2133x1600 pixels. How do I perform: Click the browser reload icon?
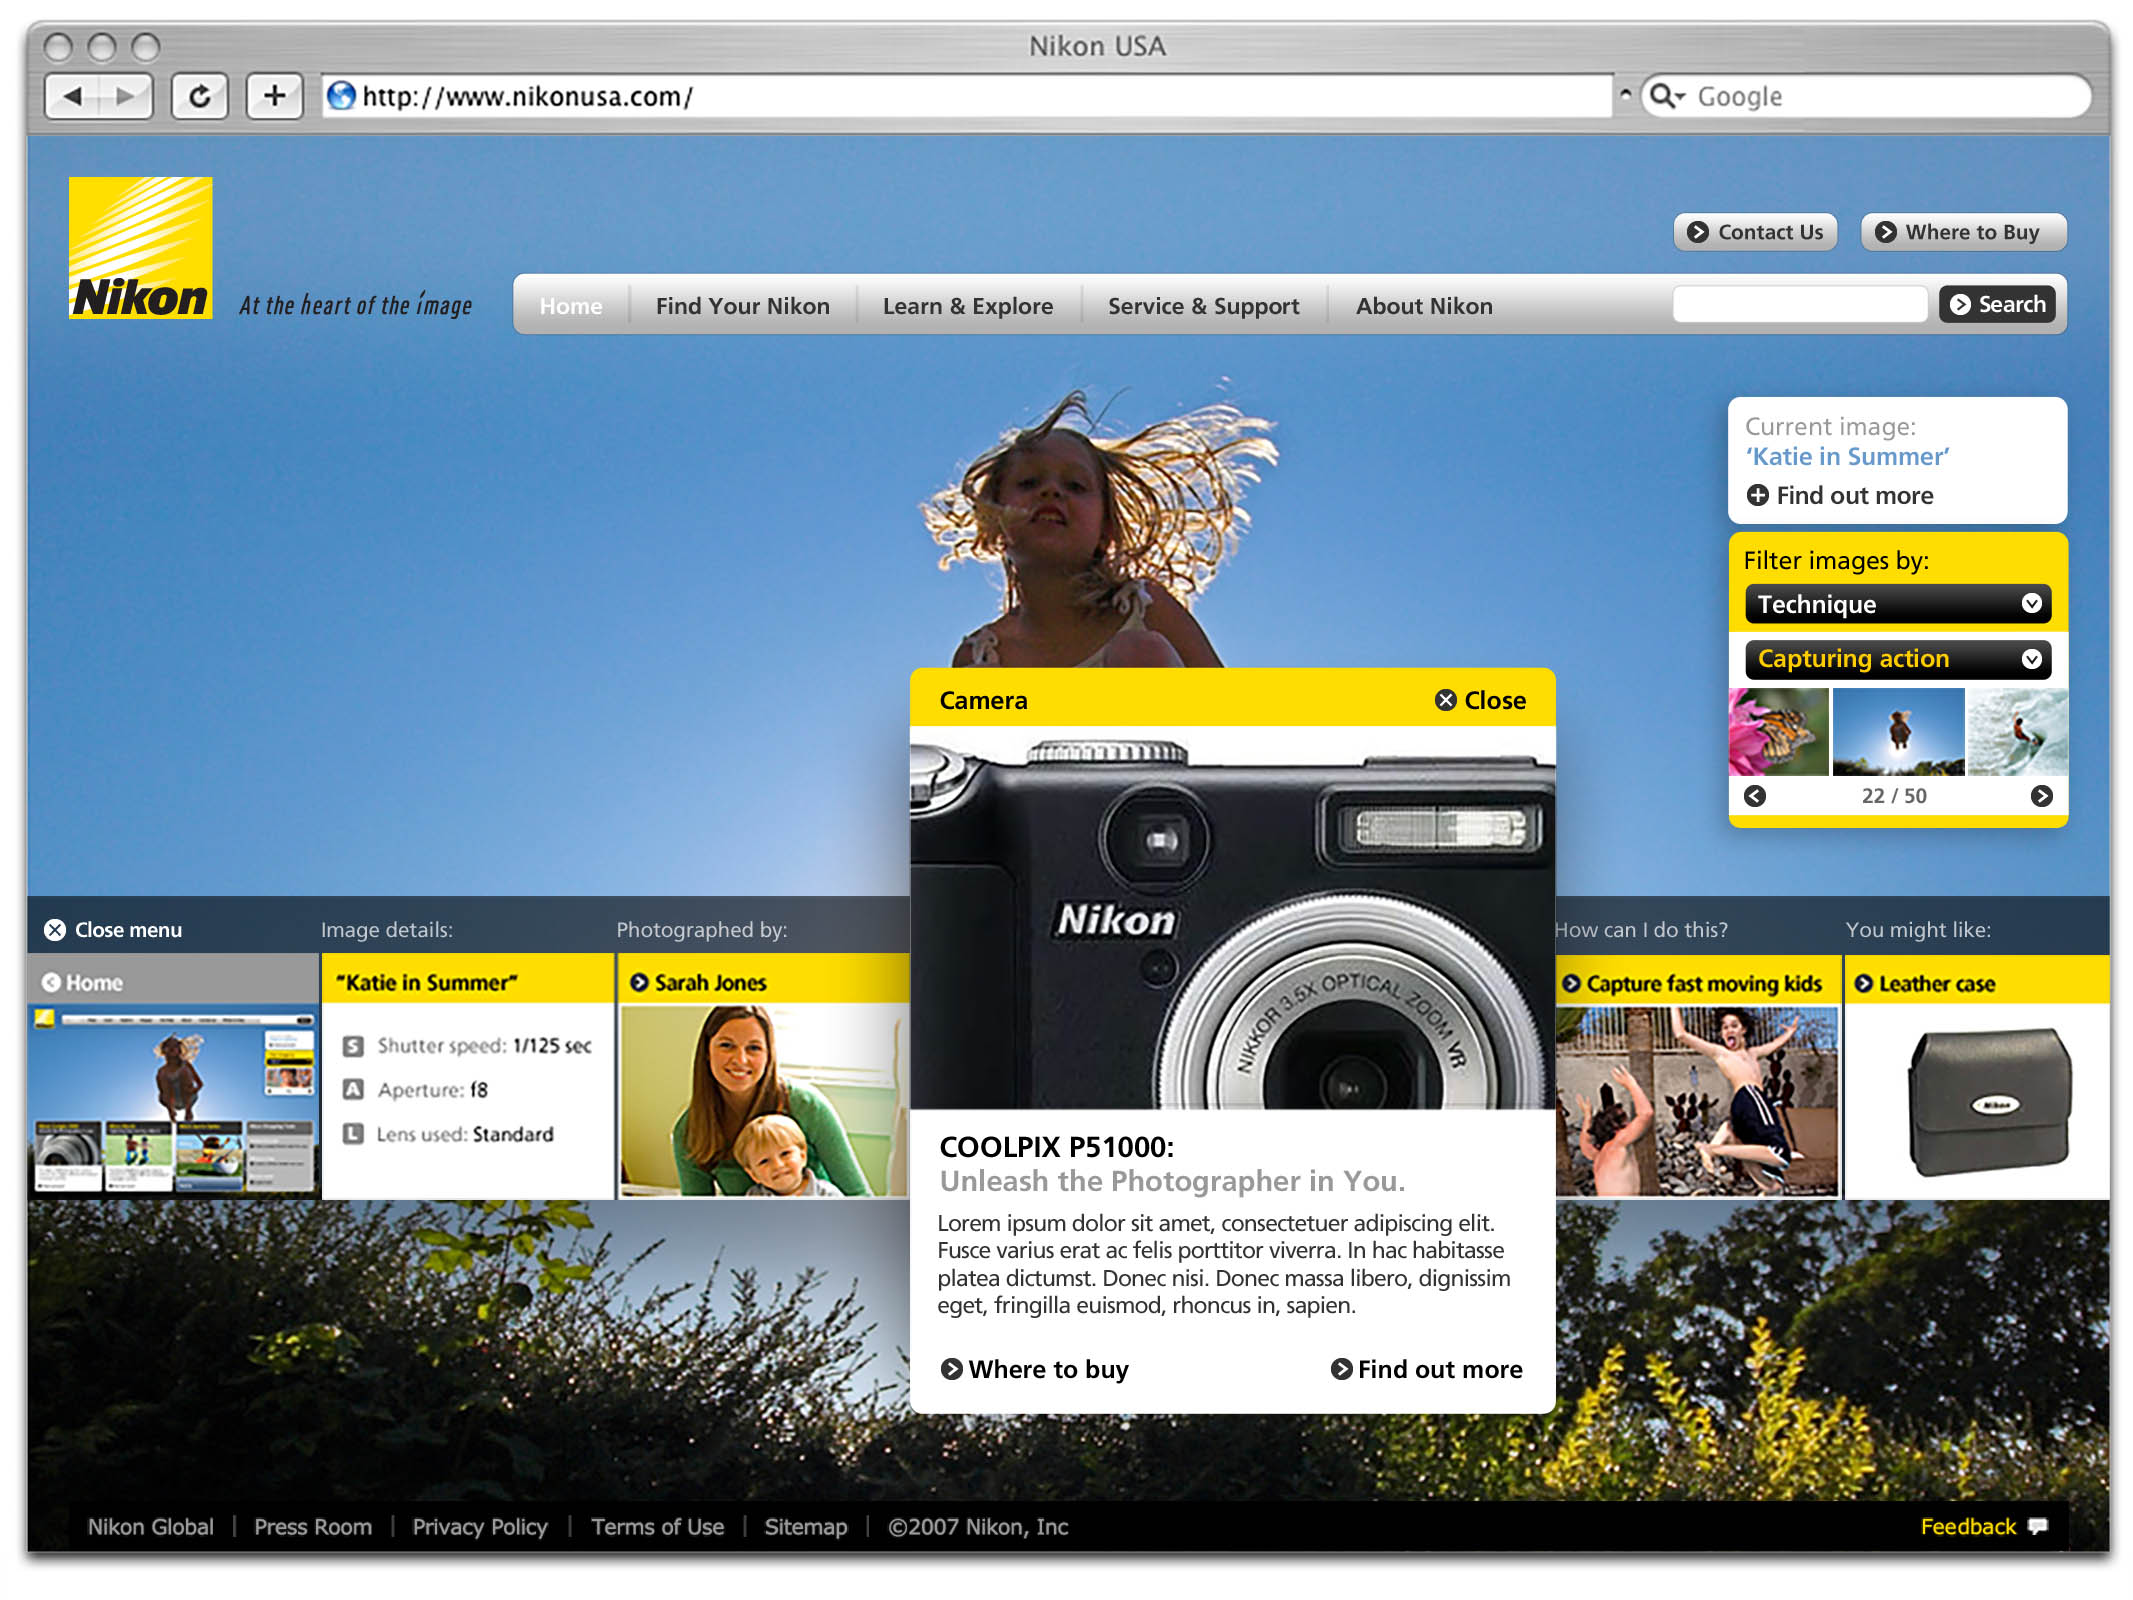[x=200, y=96]
